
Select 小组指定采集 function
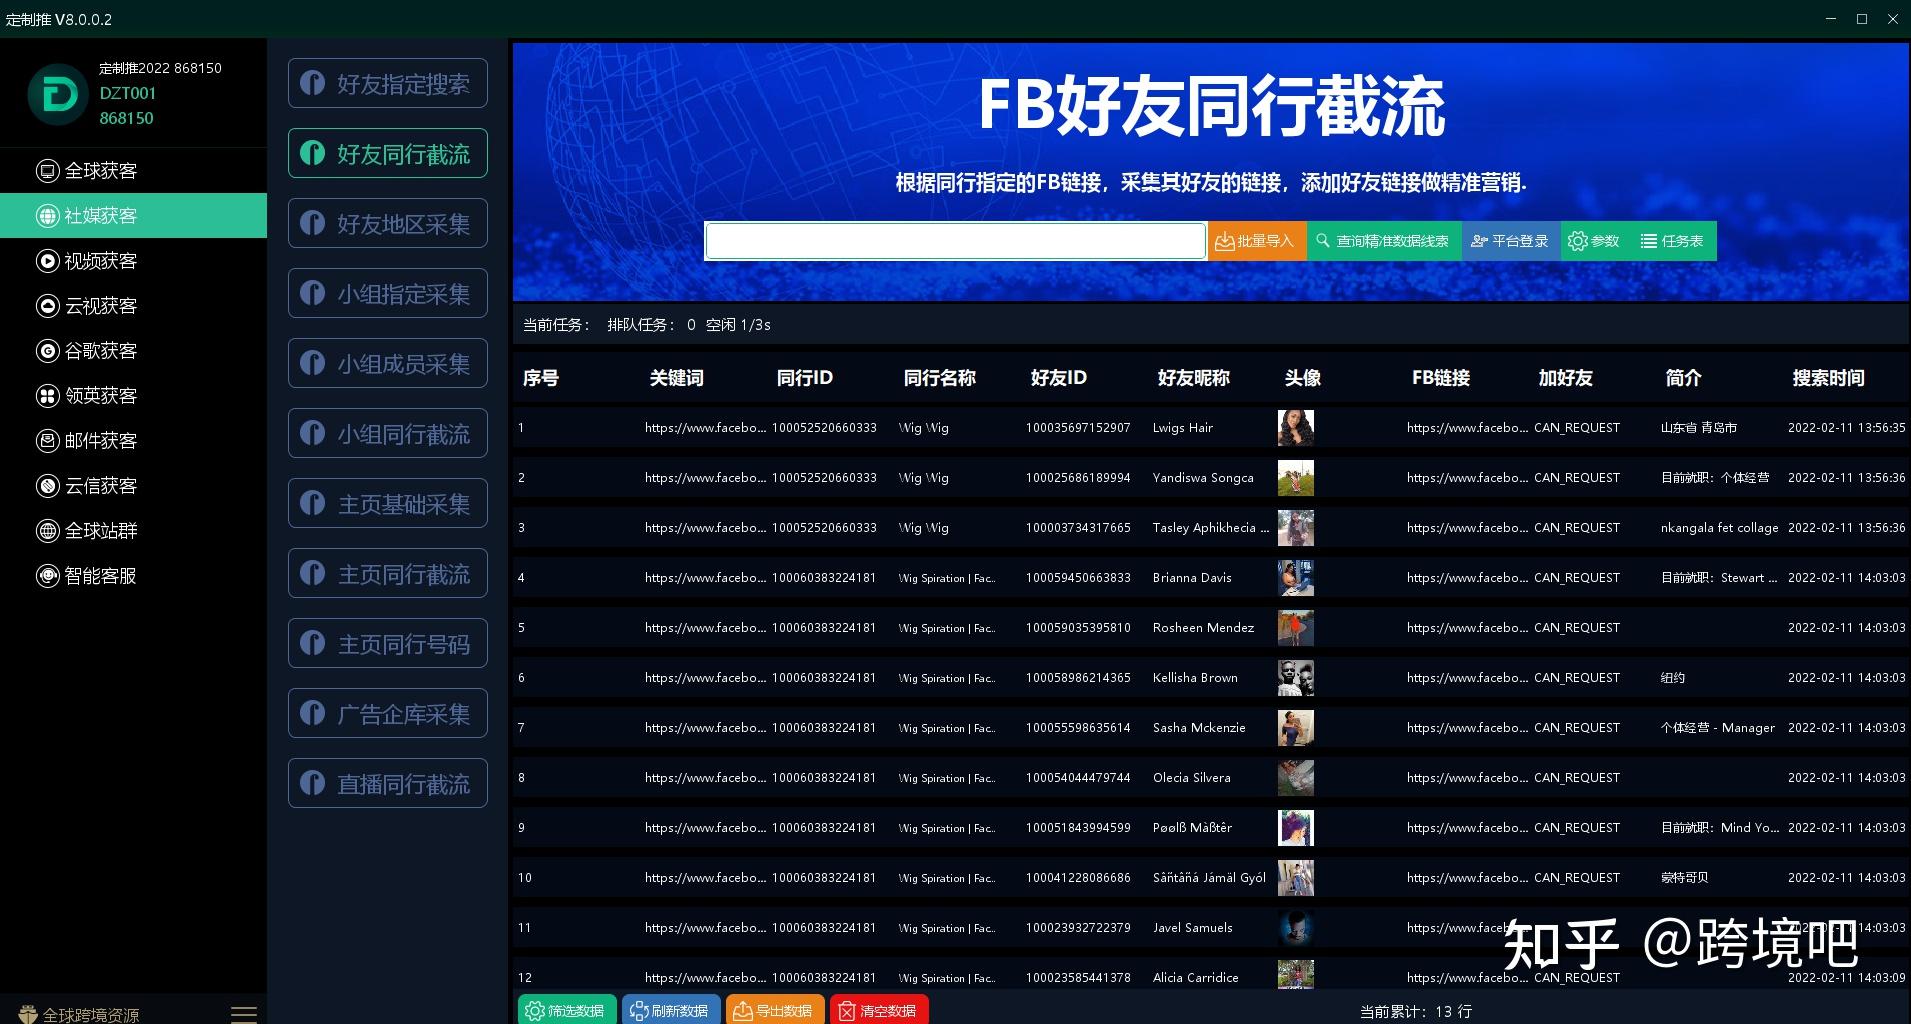(x=388, y=294)
